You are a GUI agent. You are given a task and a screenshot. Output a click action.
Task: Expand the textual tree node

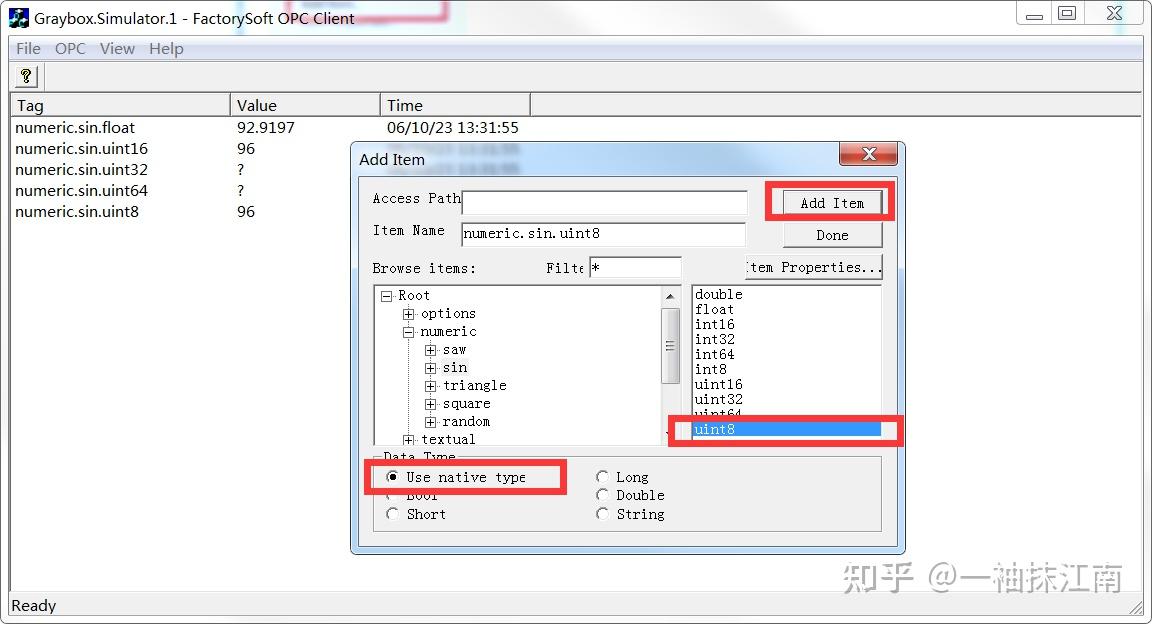408,438
